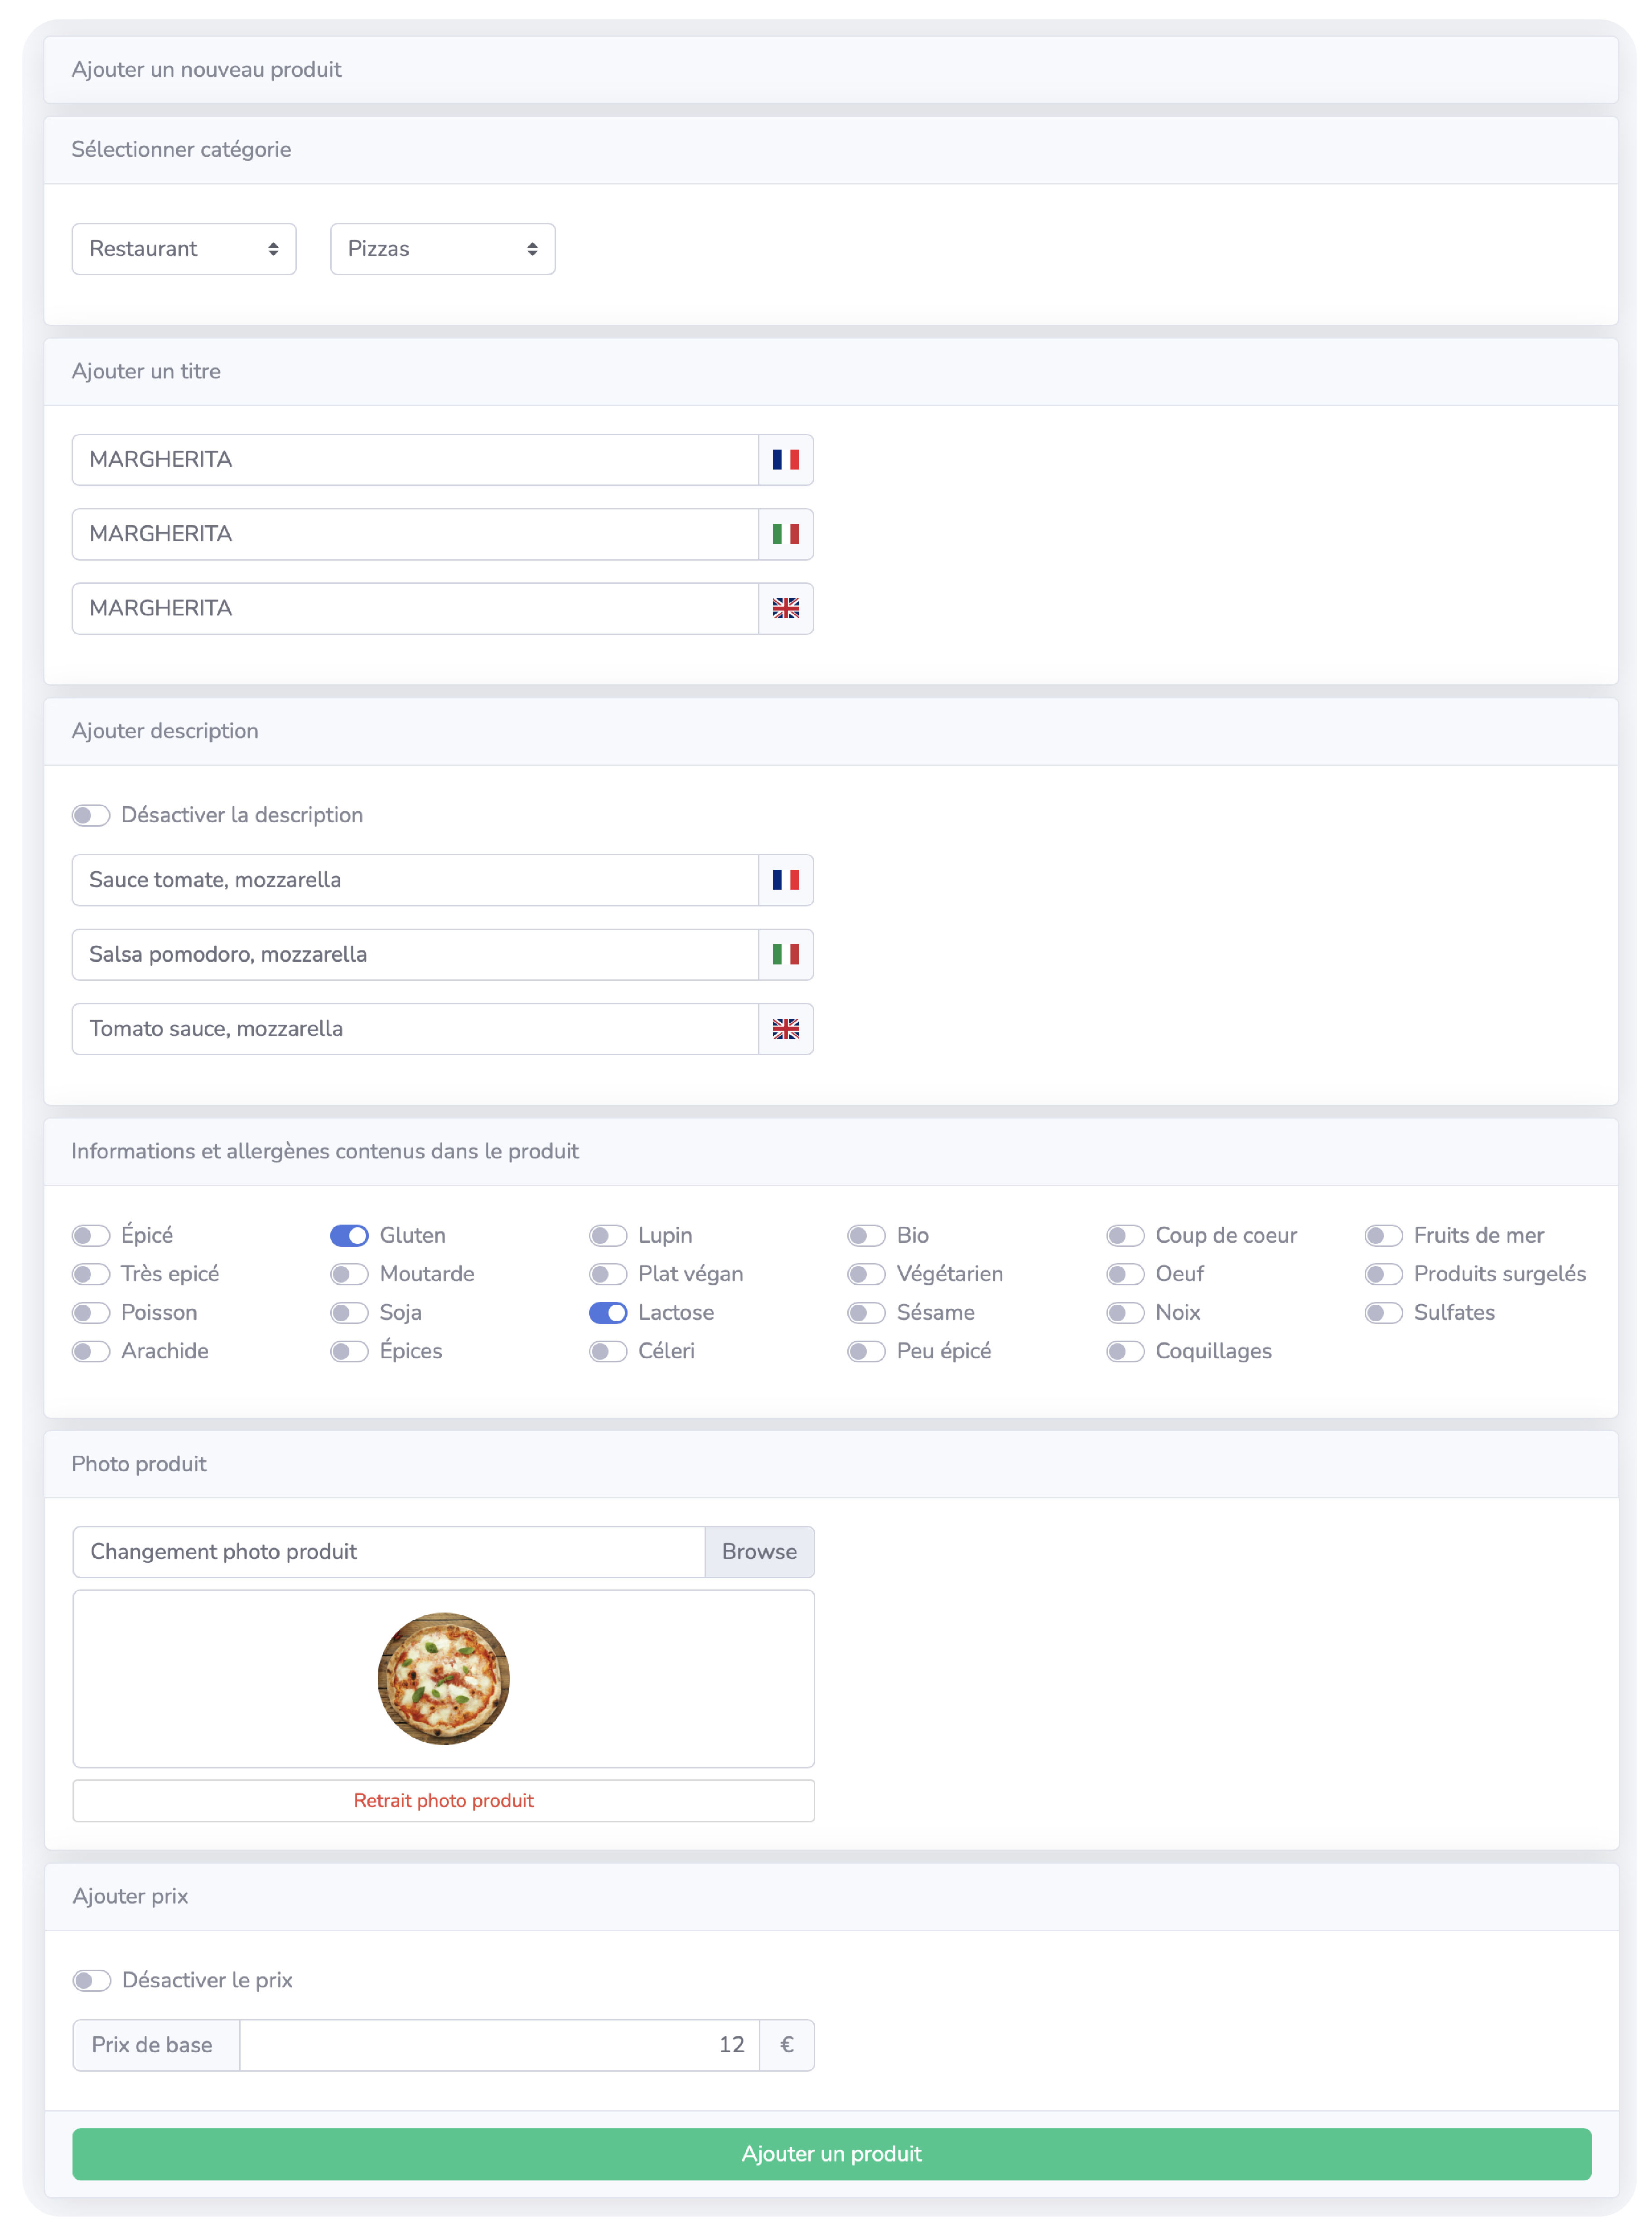This screenshot has width=1652, height=2238.
Task: Toggle 'Désactiver la description' switch
Action: 91,816
